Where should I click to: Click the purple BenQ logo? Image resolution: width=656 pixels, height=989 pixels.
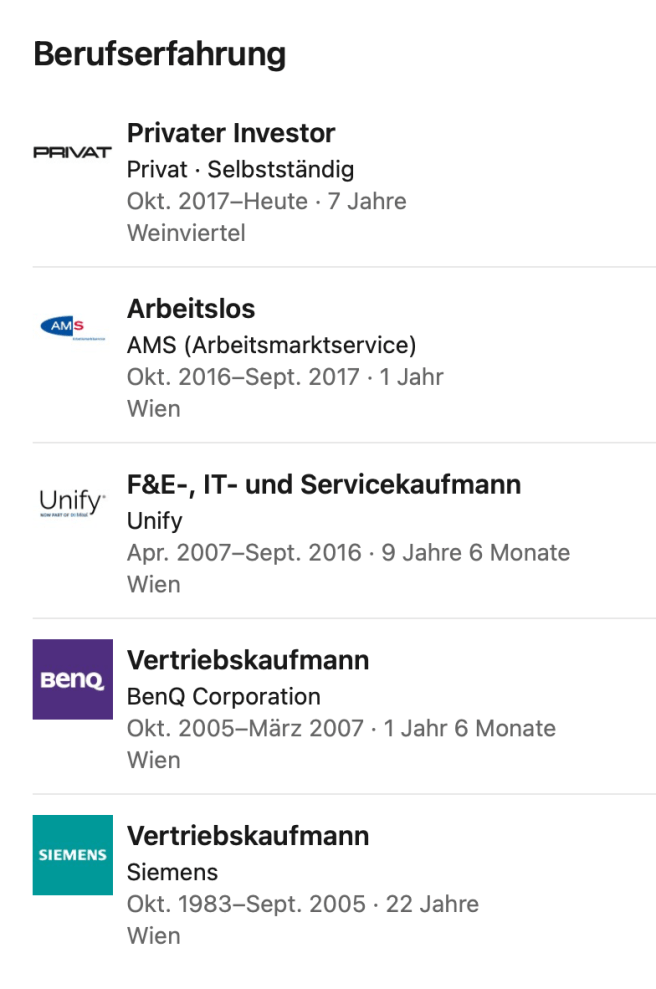(x=72, y=679)
